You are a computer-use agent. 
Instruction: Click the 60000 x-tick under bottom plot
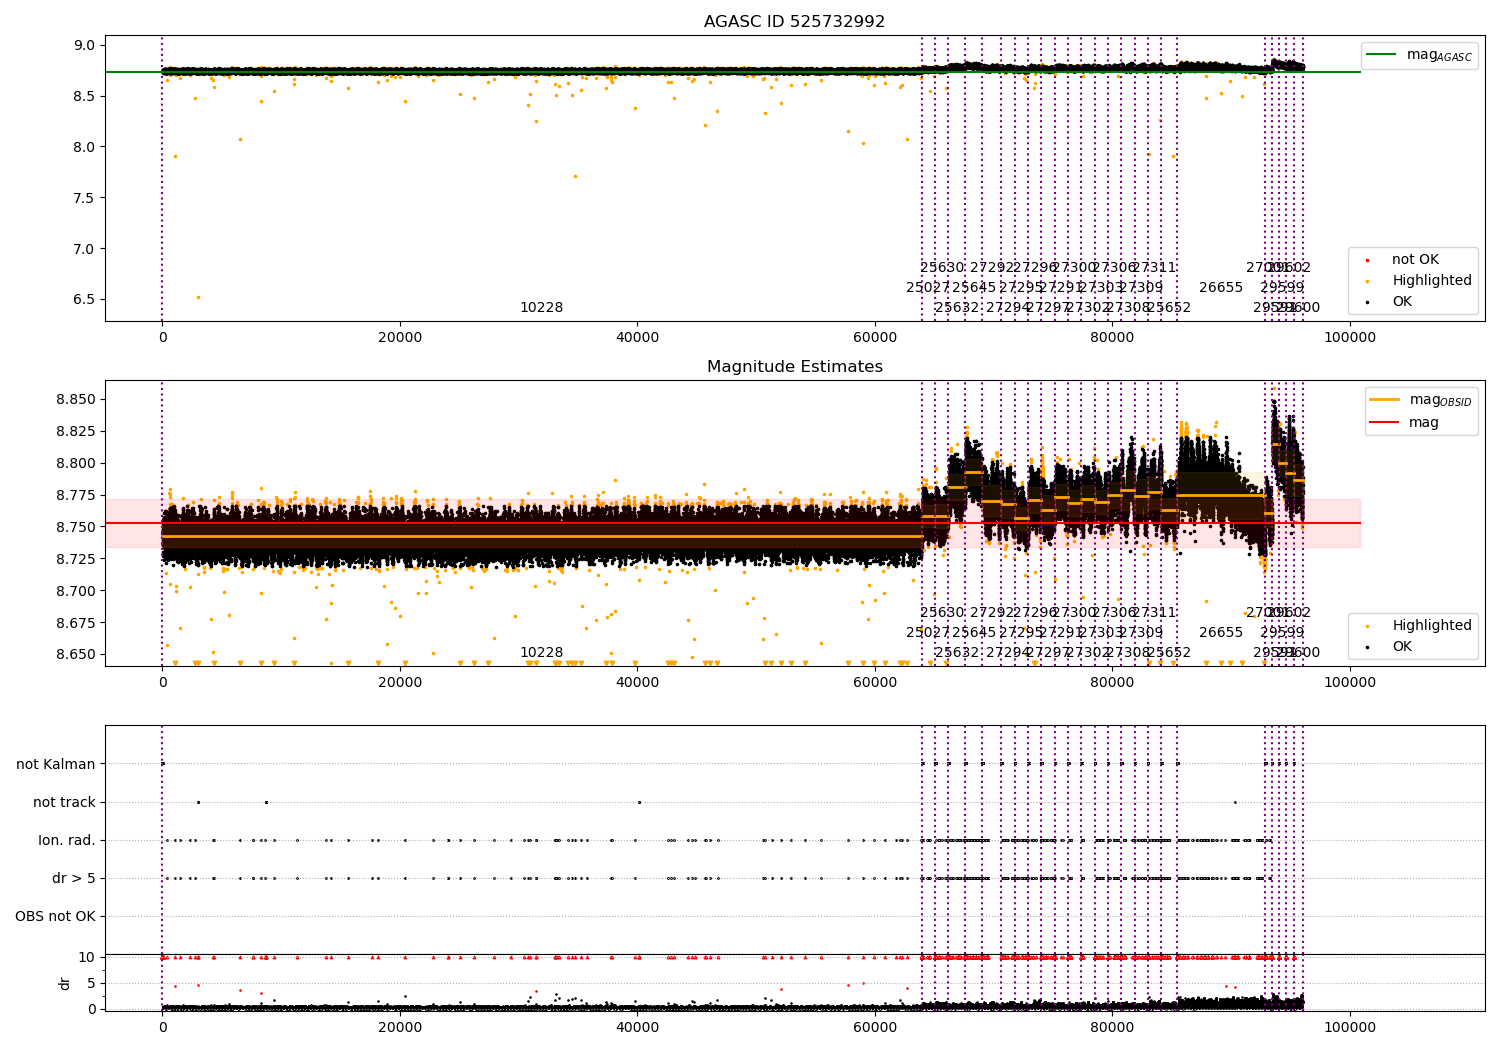pos(875,1027)
